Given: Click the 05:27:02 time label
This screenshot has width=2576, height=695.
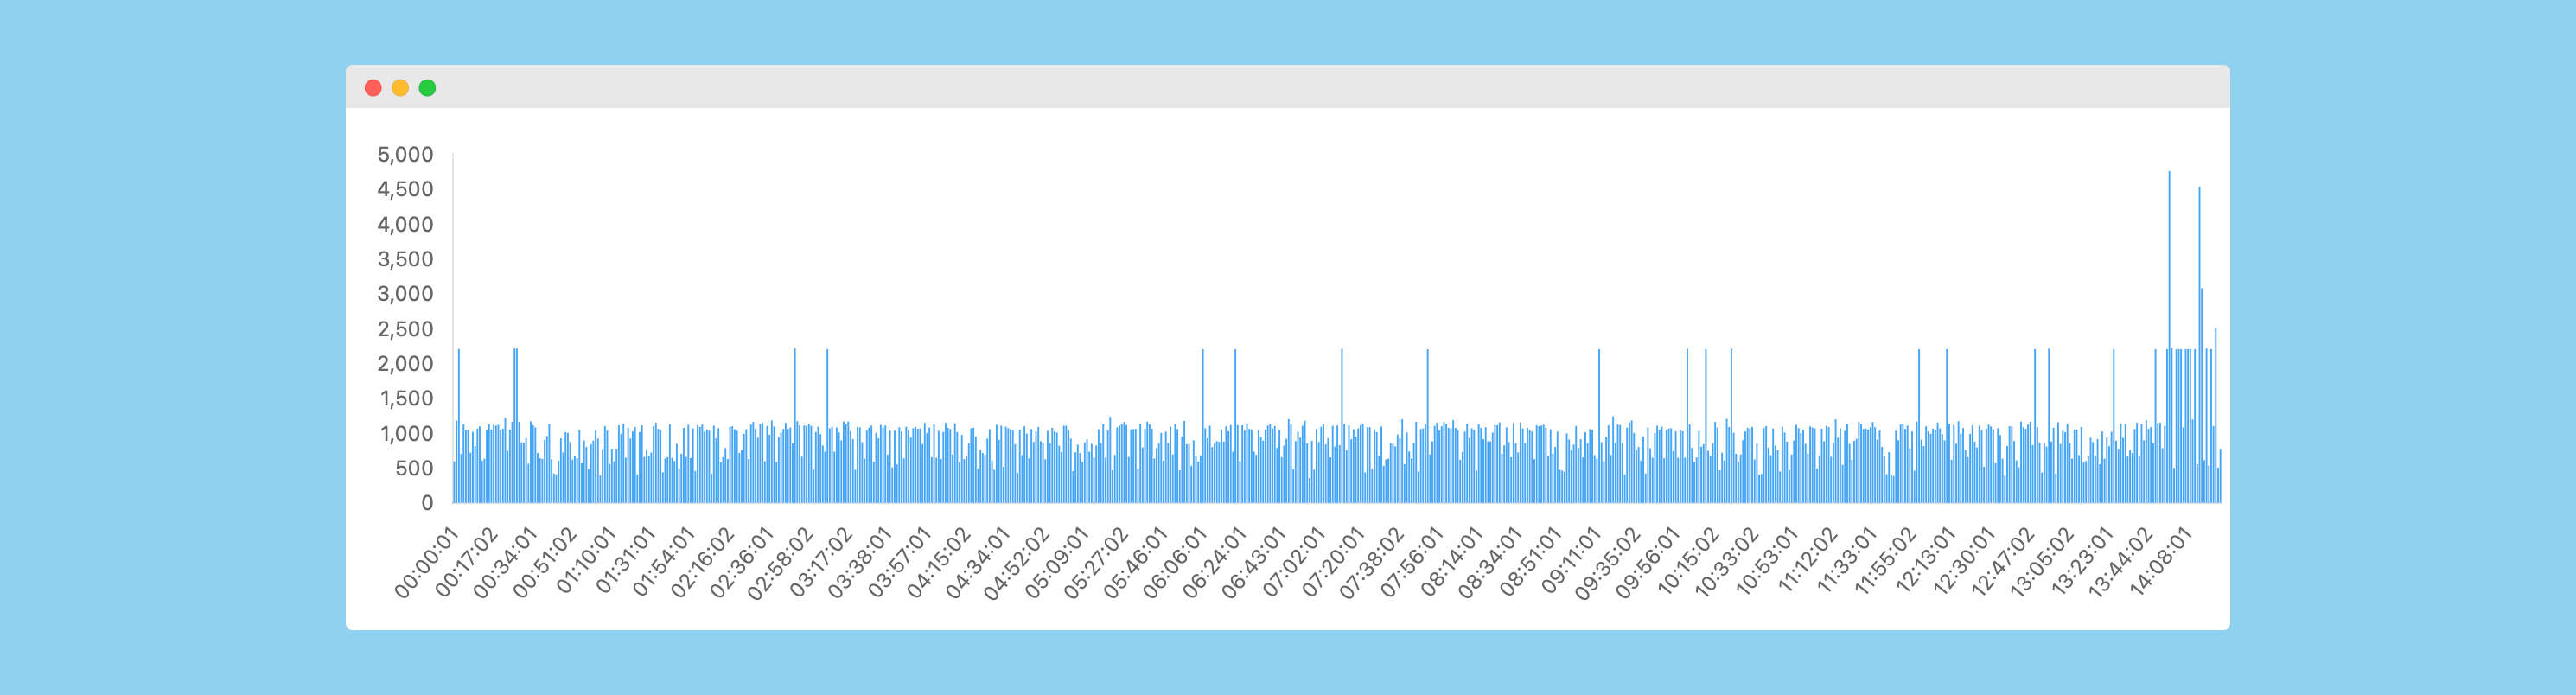Looking at the screenshot, I should pos(1095,563).
